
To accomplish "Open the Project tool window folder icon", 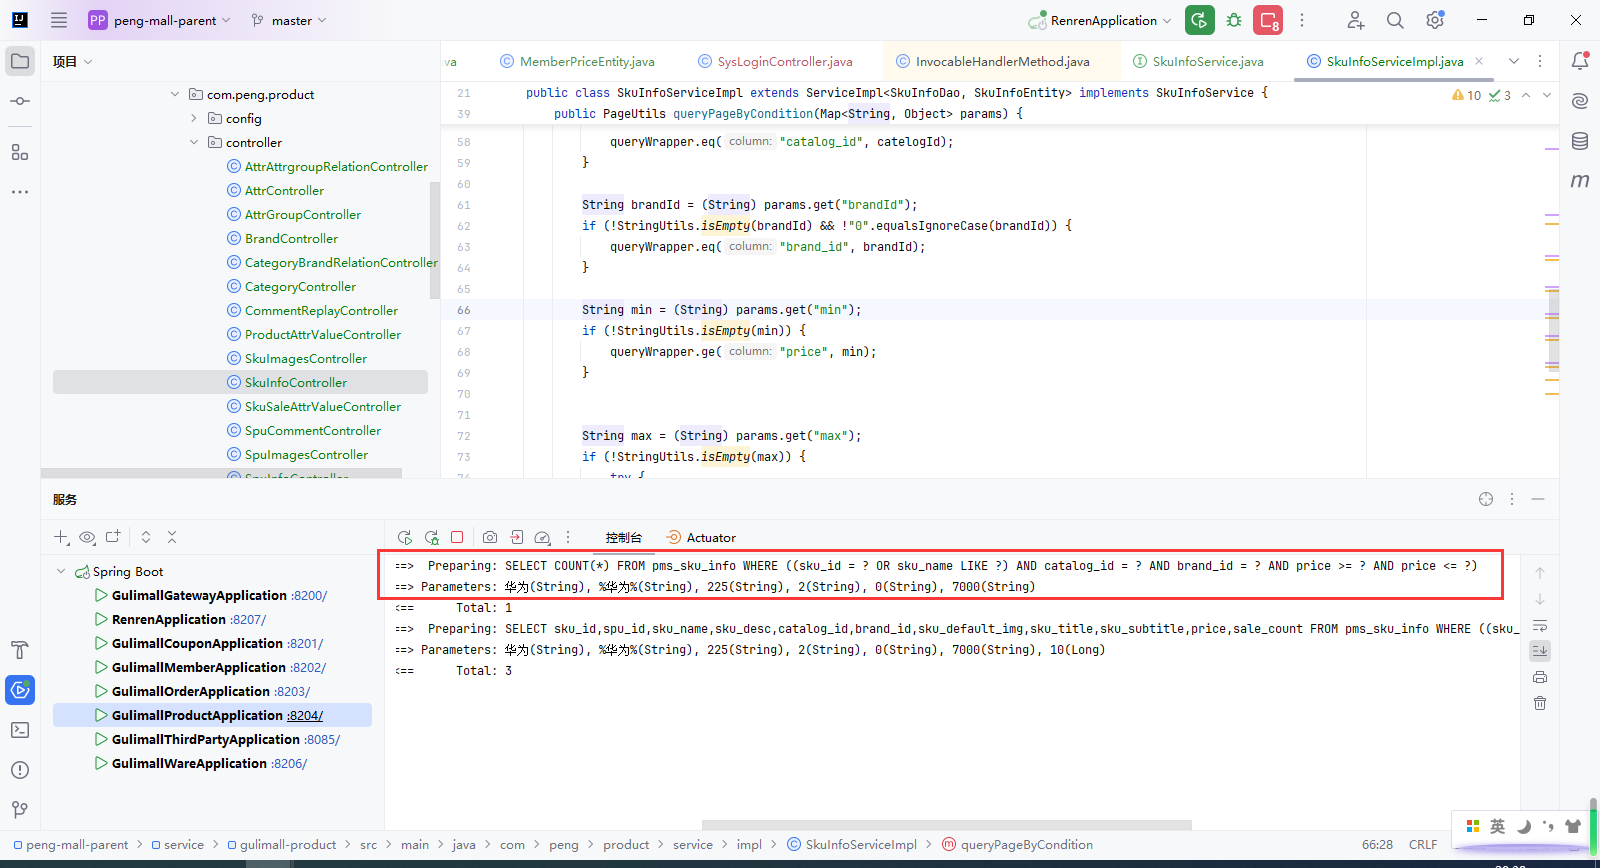I will 20,61.
